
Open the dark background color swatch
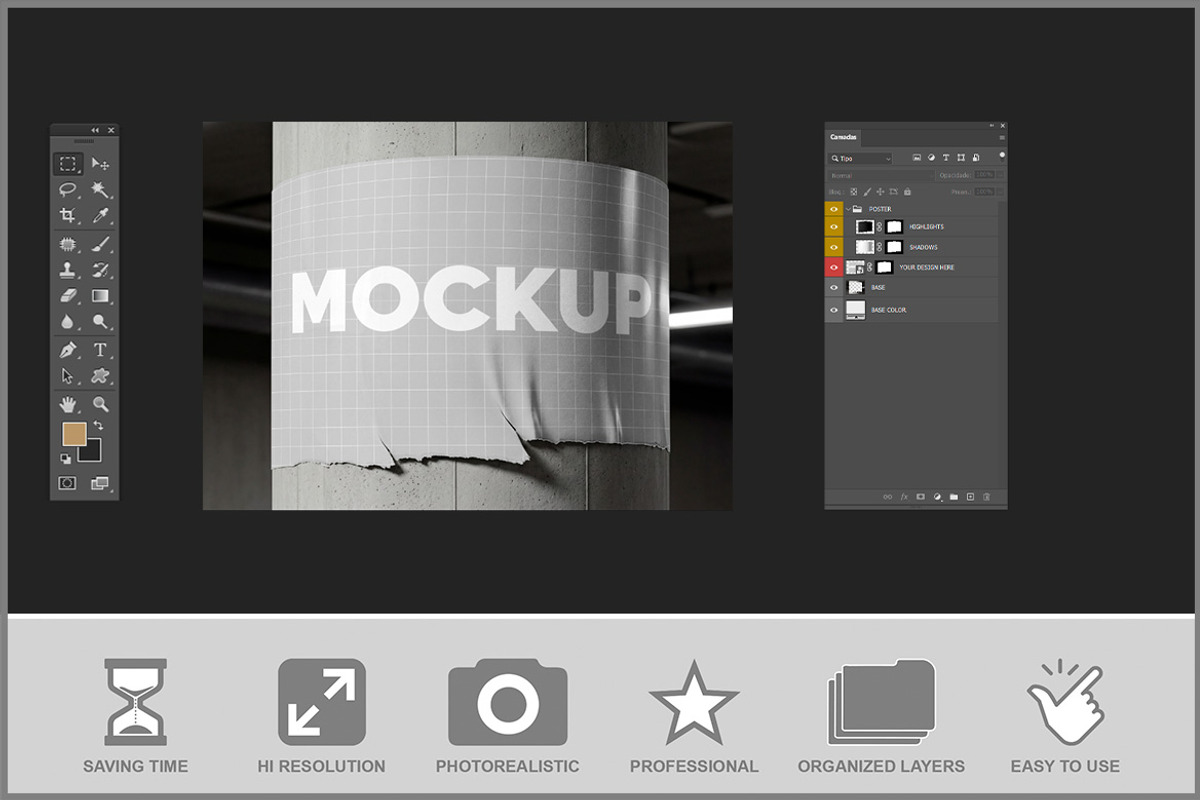92,453
